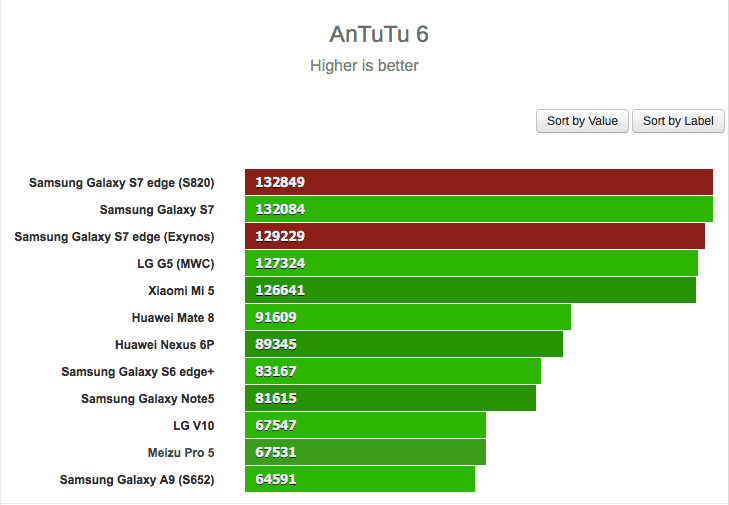Click the 67547 score value
The height and width of the screenshot is (505, 729).
pos(276,425)
